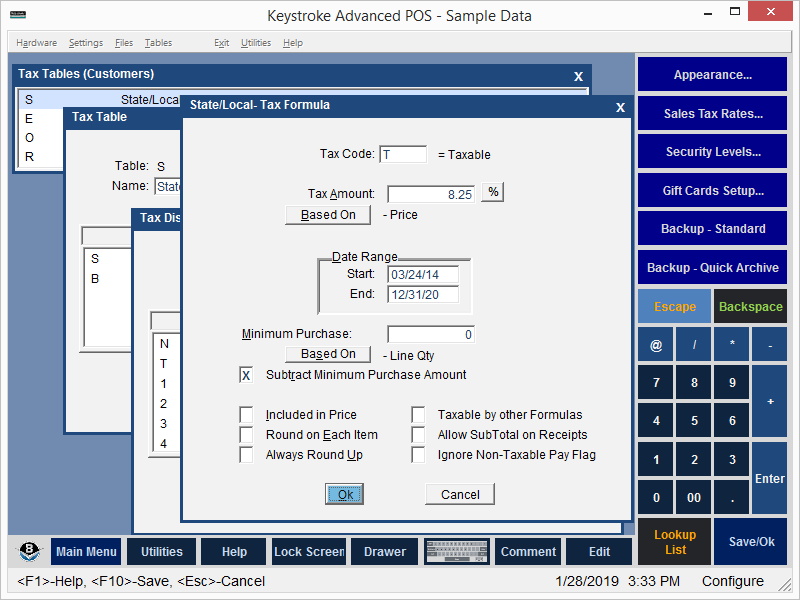Click Based On button under Tax Amount

(328, 215)
